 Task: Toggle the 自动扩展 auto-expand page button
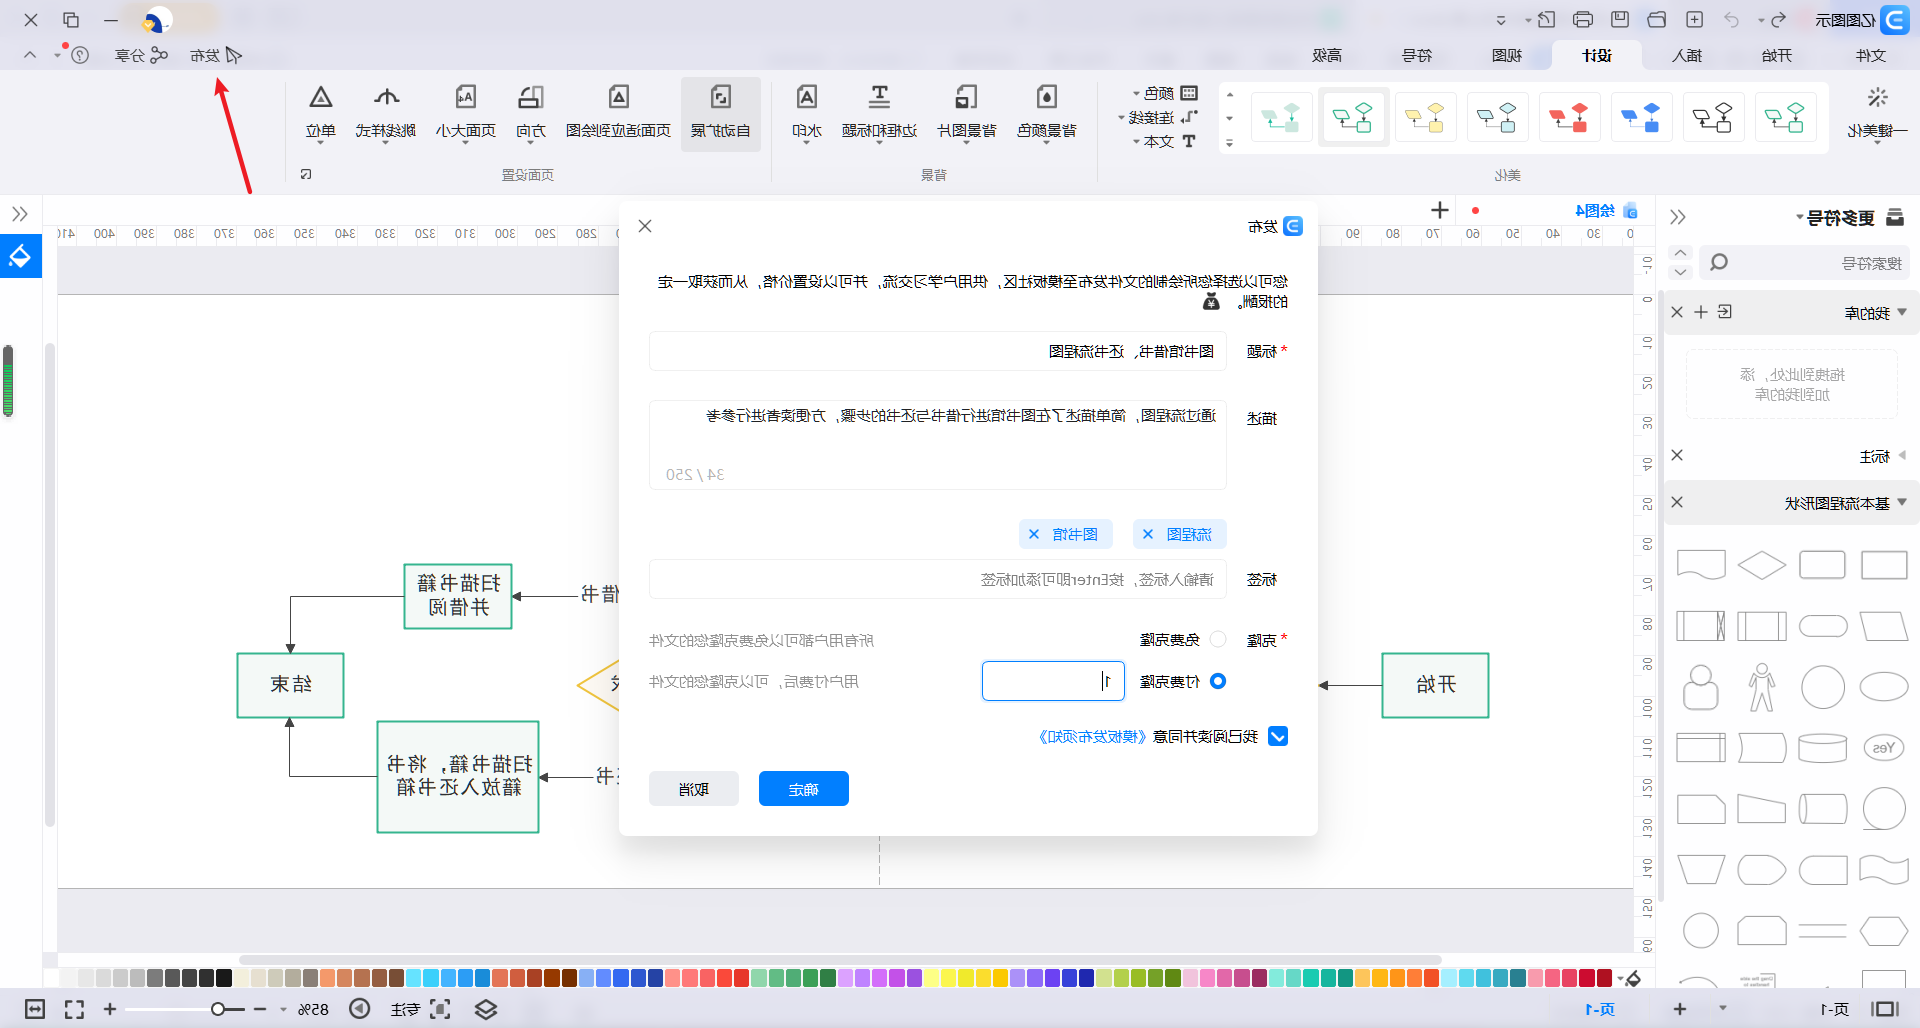coord(720,112)
